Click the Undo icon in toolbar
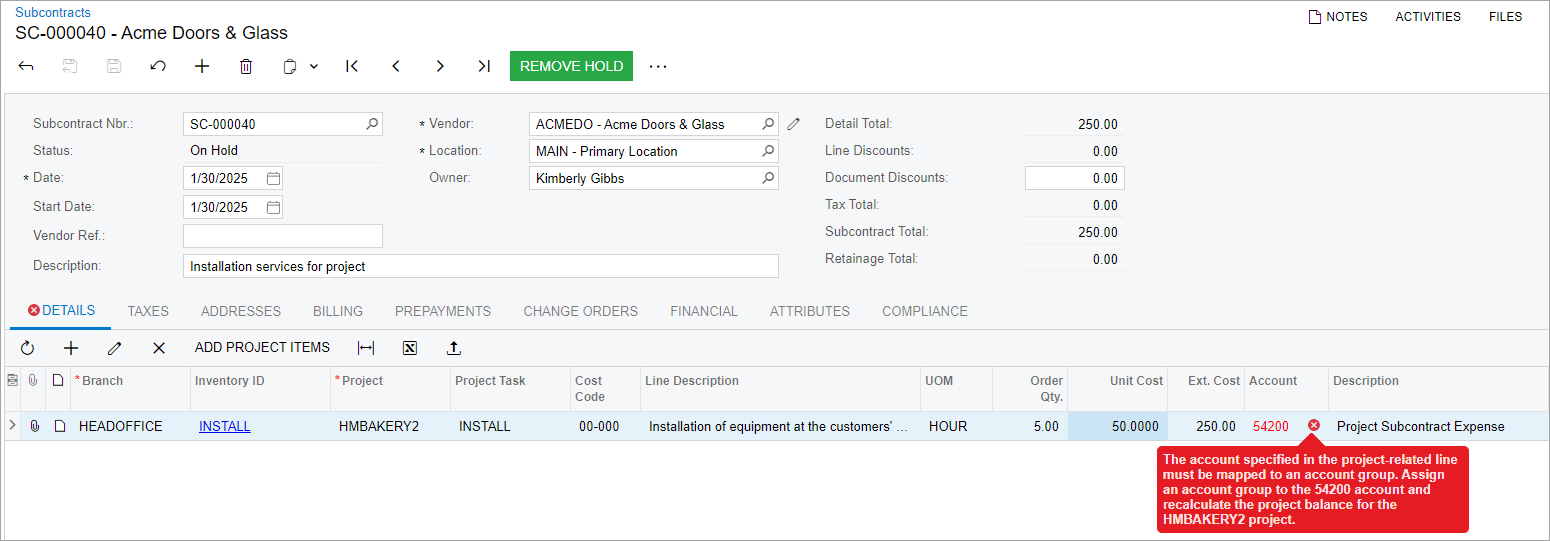This screenshot has width=1550, height=541. [158, 66]
